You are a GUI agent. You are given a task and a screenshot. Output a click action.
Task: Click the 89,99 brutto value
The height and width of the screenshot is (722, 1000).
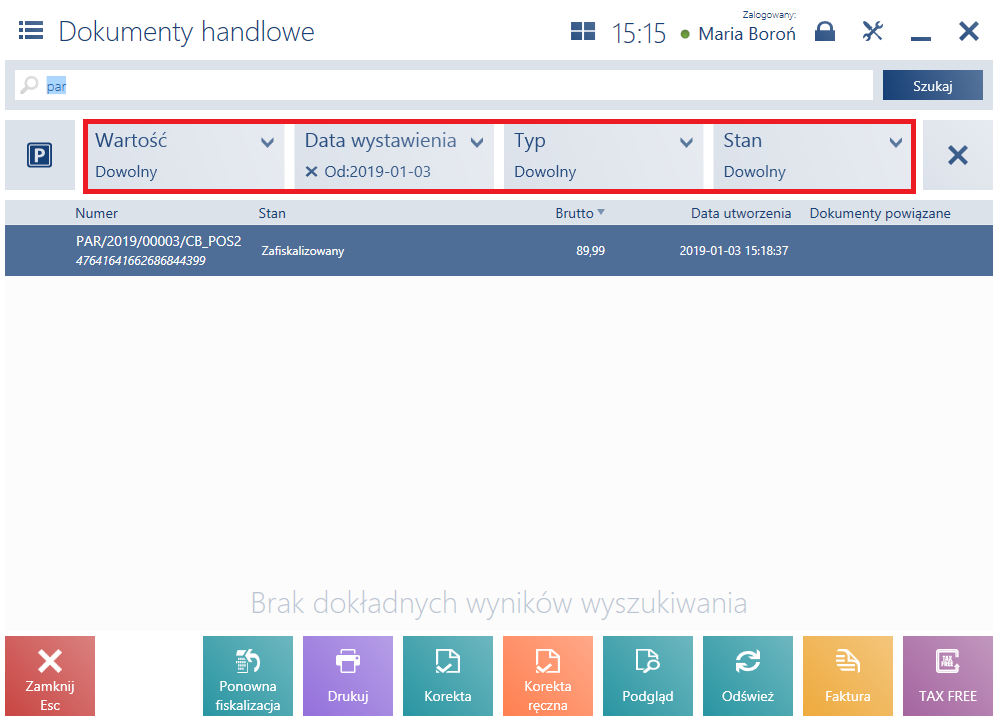point(591,251)
